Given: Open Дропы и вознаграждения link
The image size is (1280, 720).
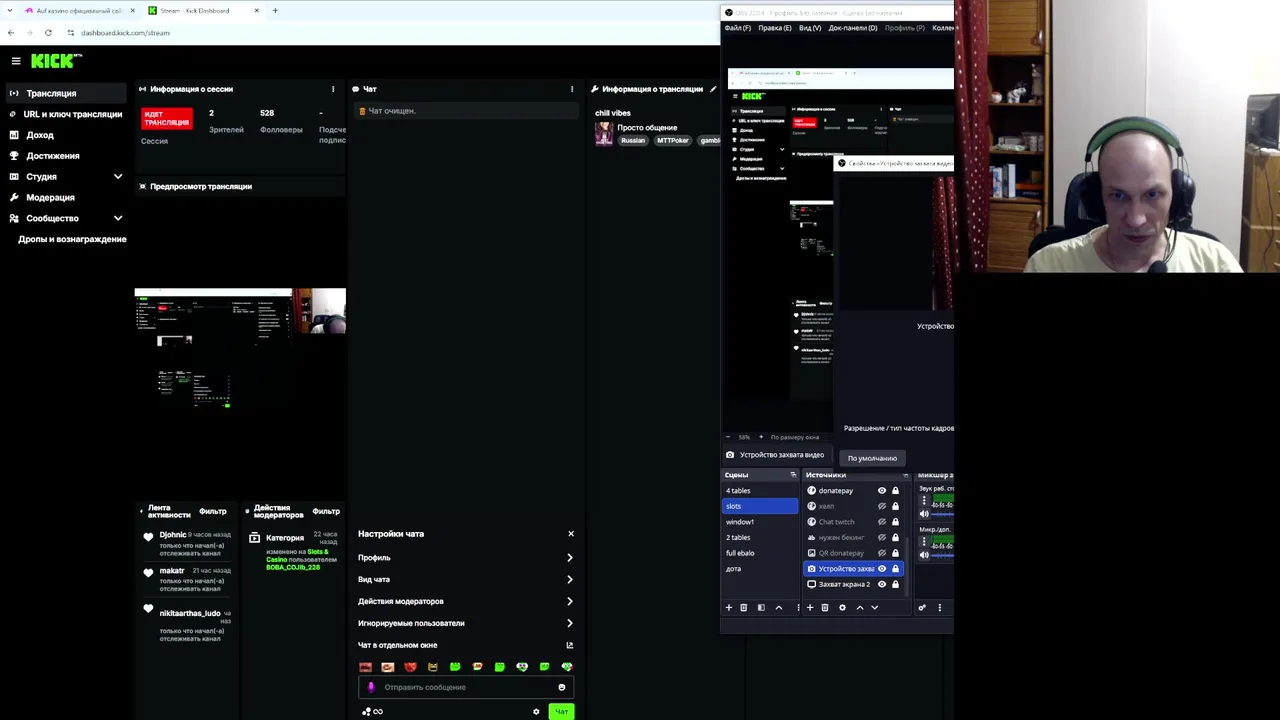Looking at the screenshot, I should (x=72, y=239).
